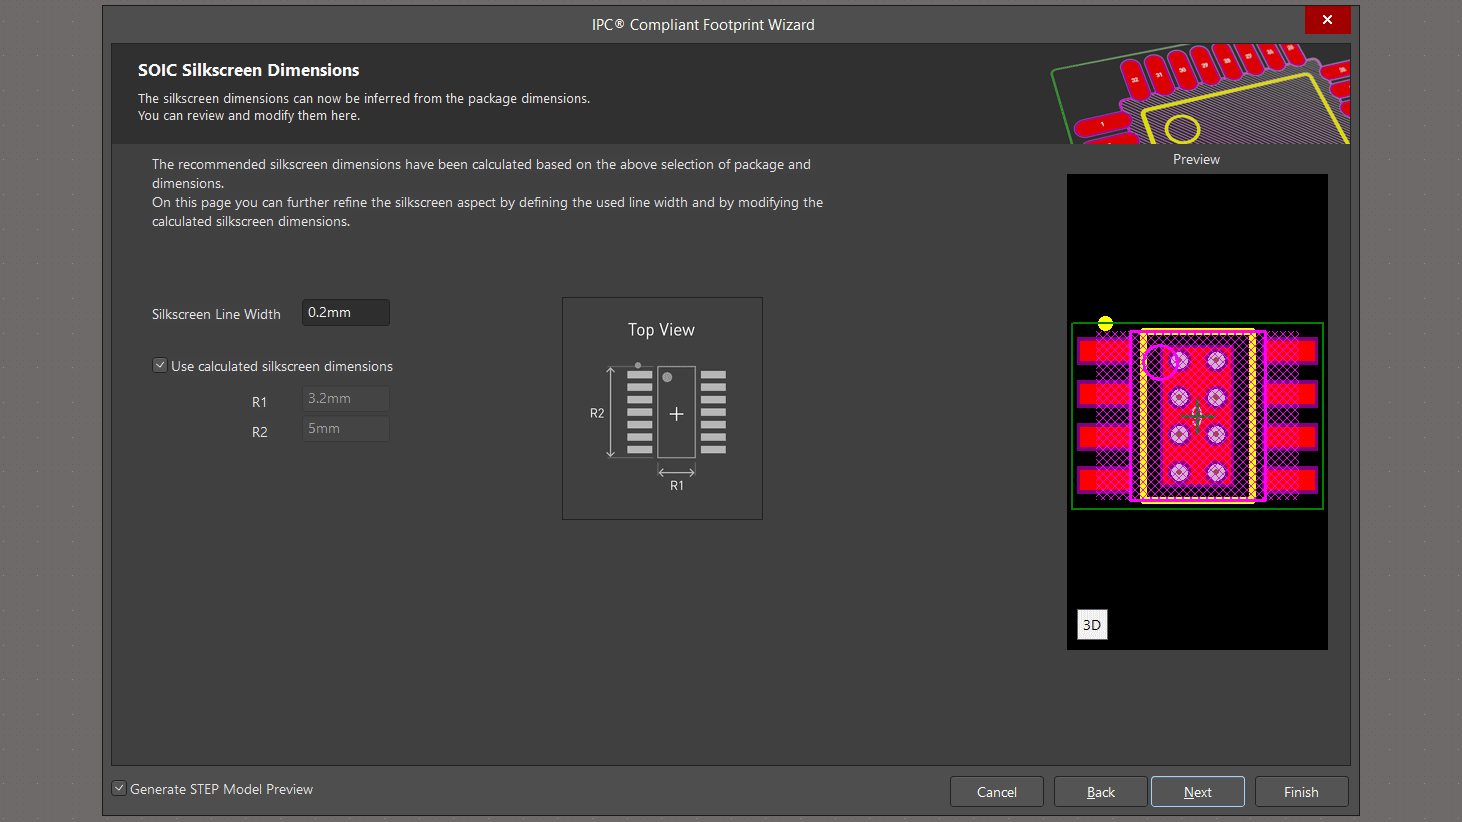Image resolution: width=1462 pixels, height=822 pixels.
Task: Click the center cross in Top View diagram
Action: coord(676,414)
